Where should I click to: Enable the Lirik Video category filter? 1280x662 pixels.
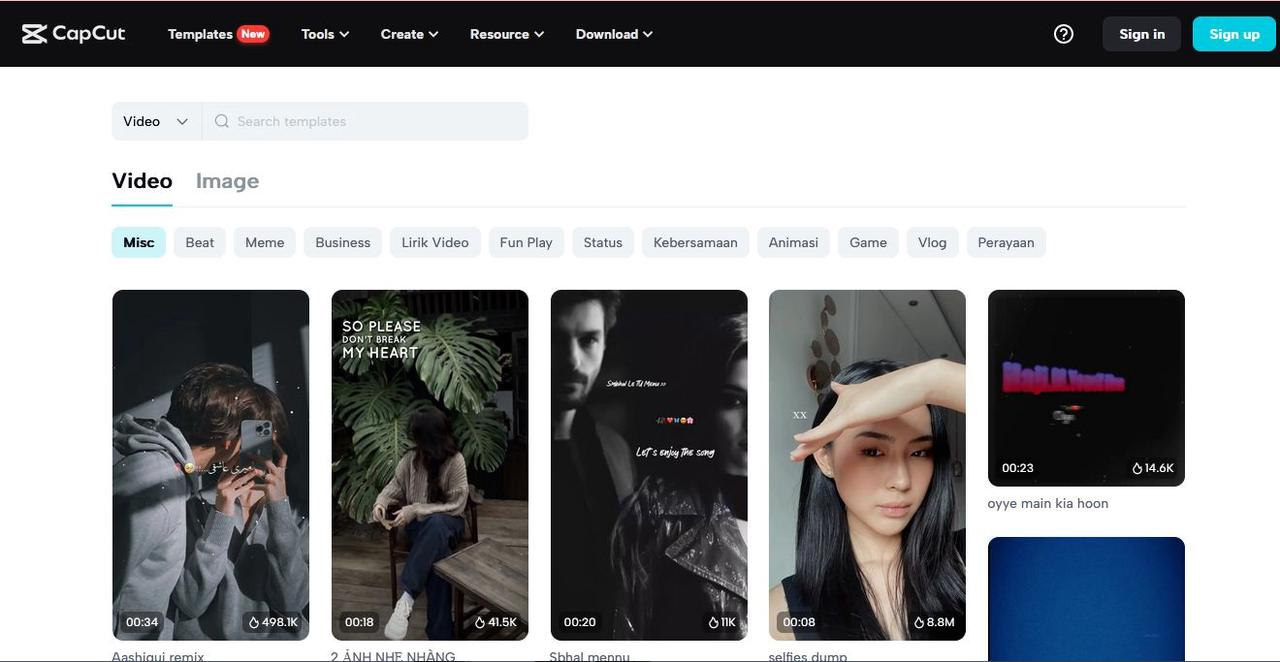tap(435, 242)
